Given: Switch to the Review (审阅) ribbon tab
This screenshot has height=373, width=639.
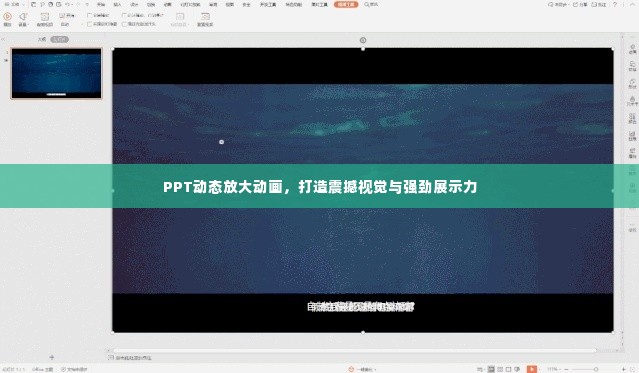Looking at the screenshot, I should click(x=213, y=4).
